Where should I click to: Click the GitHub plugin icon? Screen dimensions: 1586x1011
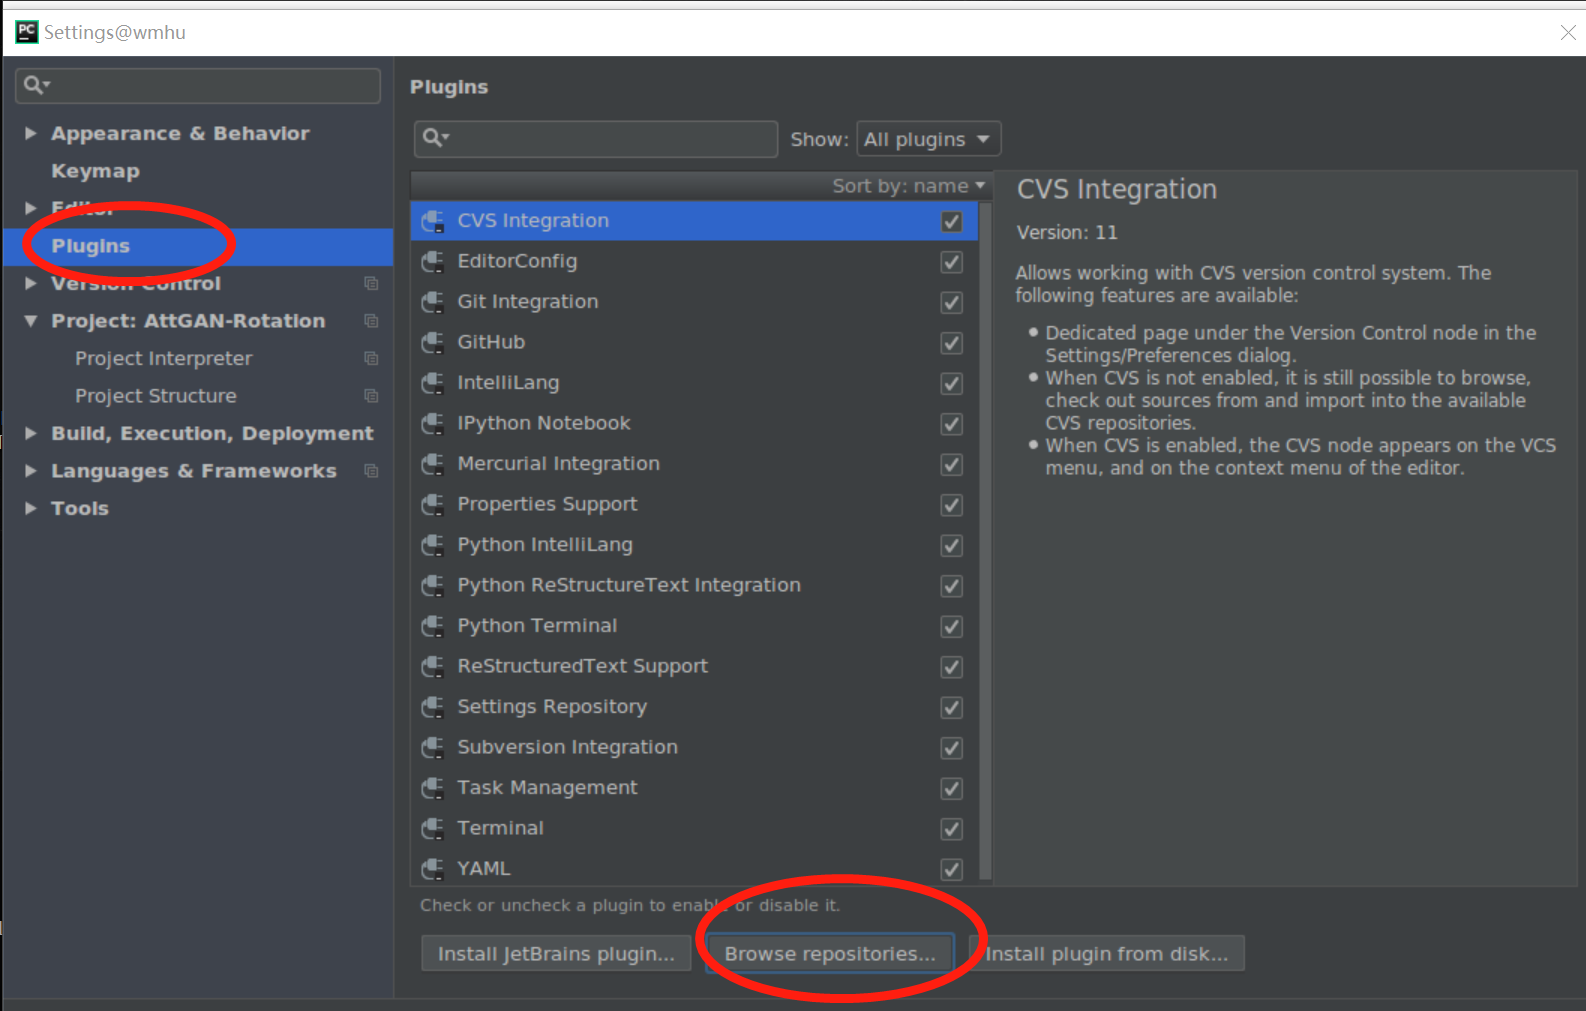click(x=433, y=343)
